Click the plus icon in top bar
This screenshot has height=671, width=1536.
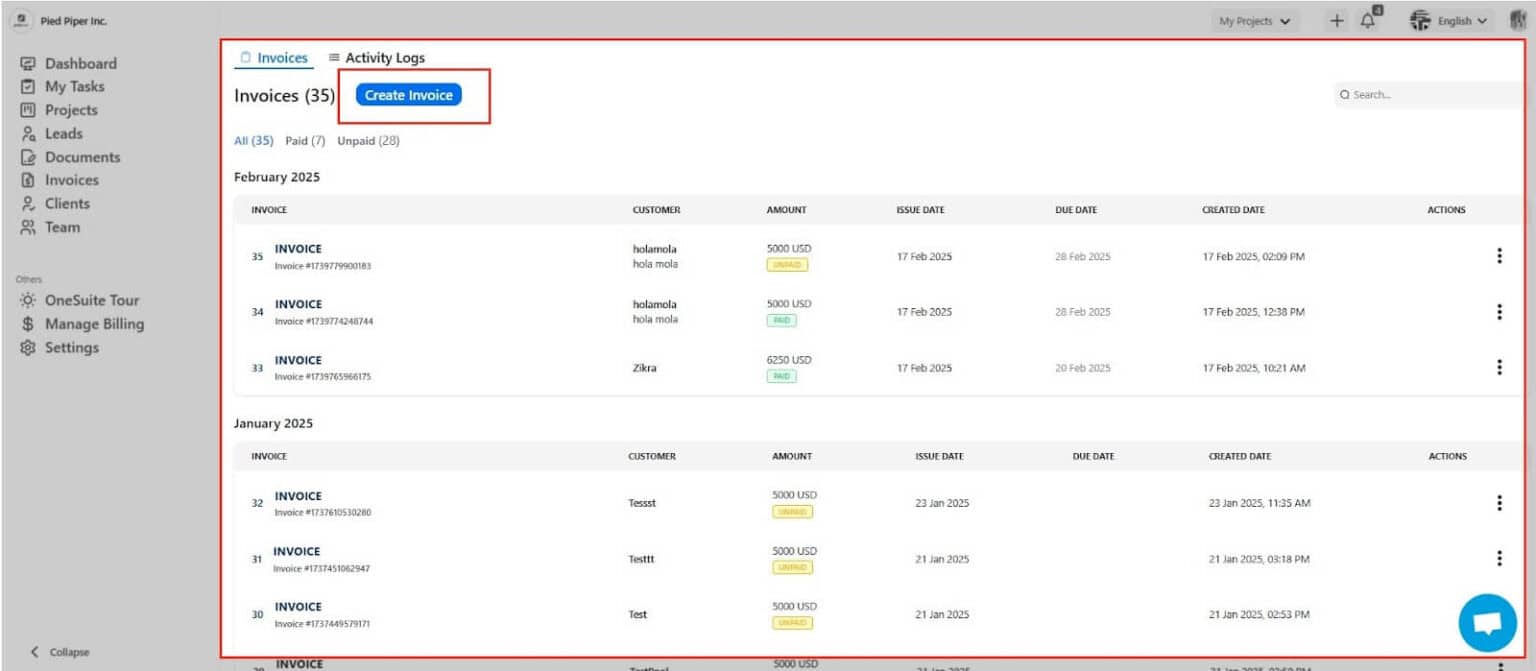(1337, 21)
